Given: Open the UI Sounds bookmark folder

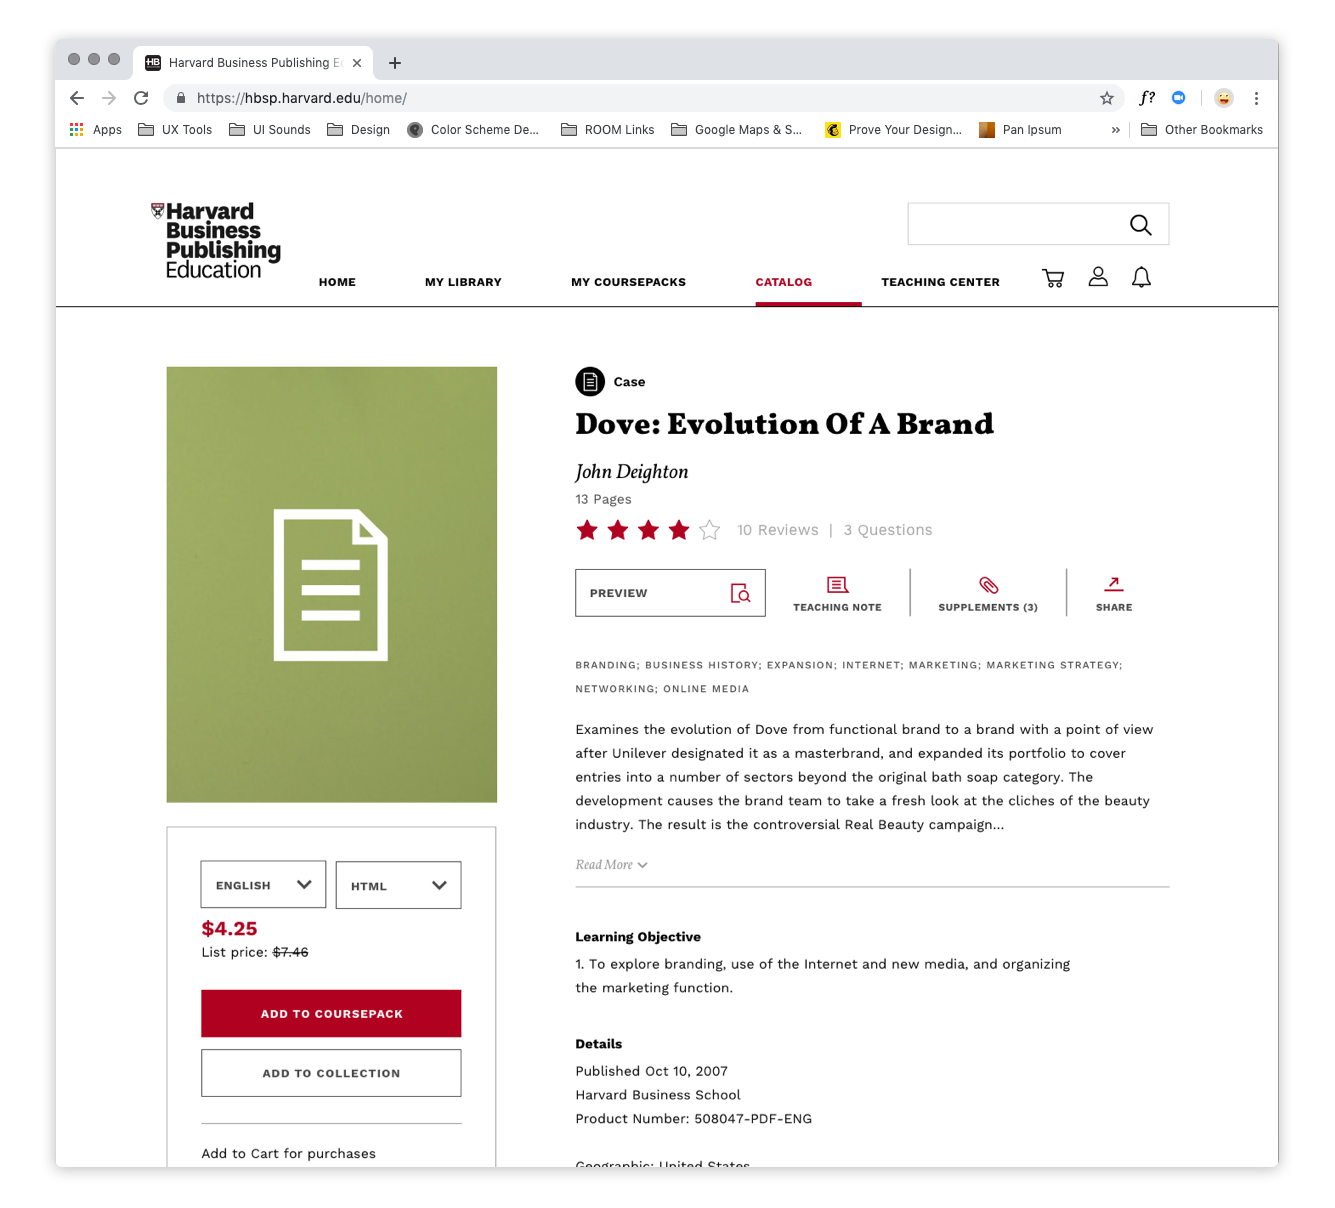Looking at the screenshot, I should click(270, 130).
